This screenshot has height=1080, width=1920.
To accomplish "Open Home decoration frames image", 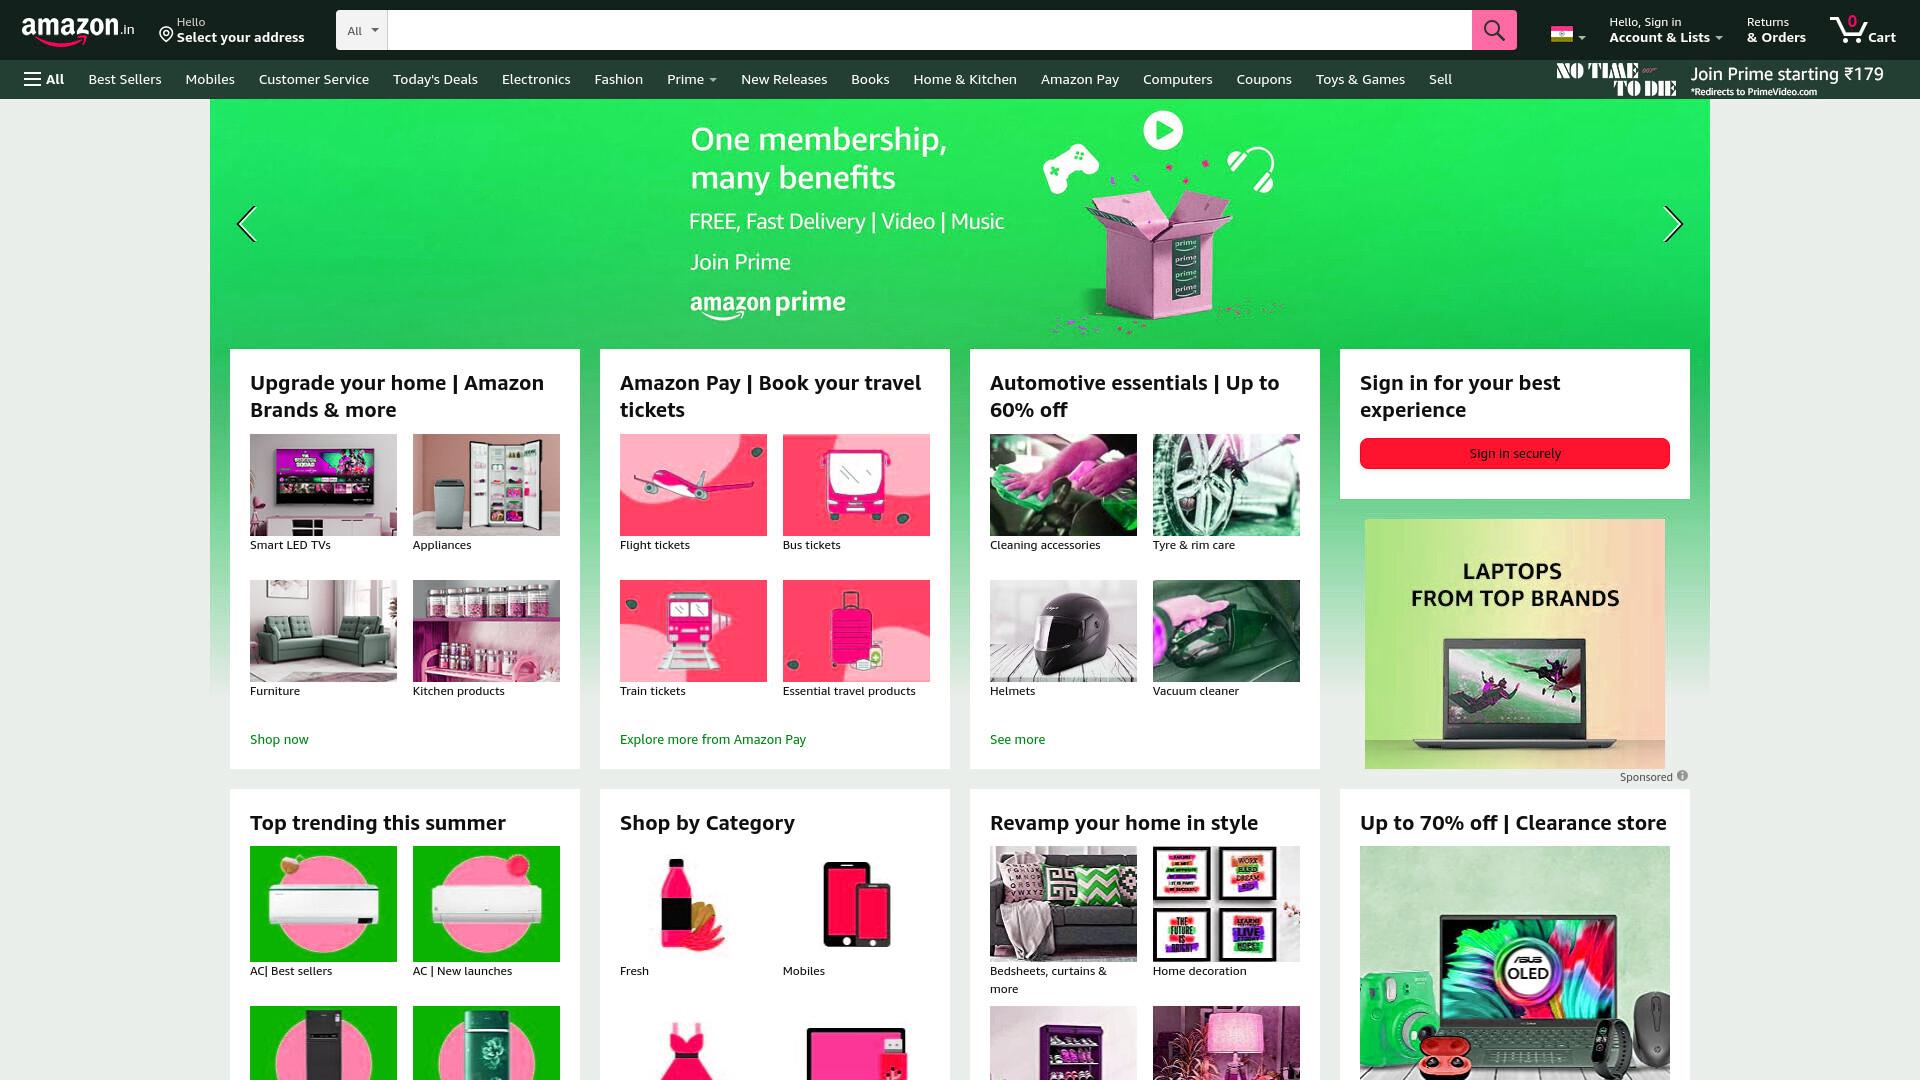I will [x=1226, y=904].
